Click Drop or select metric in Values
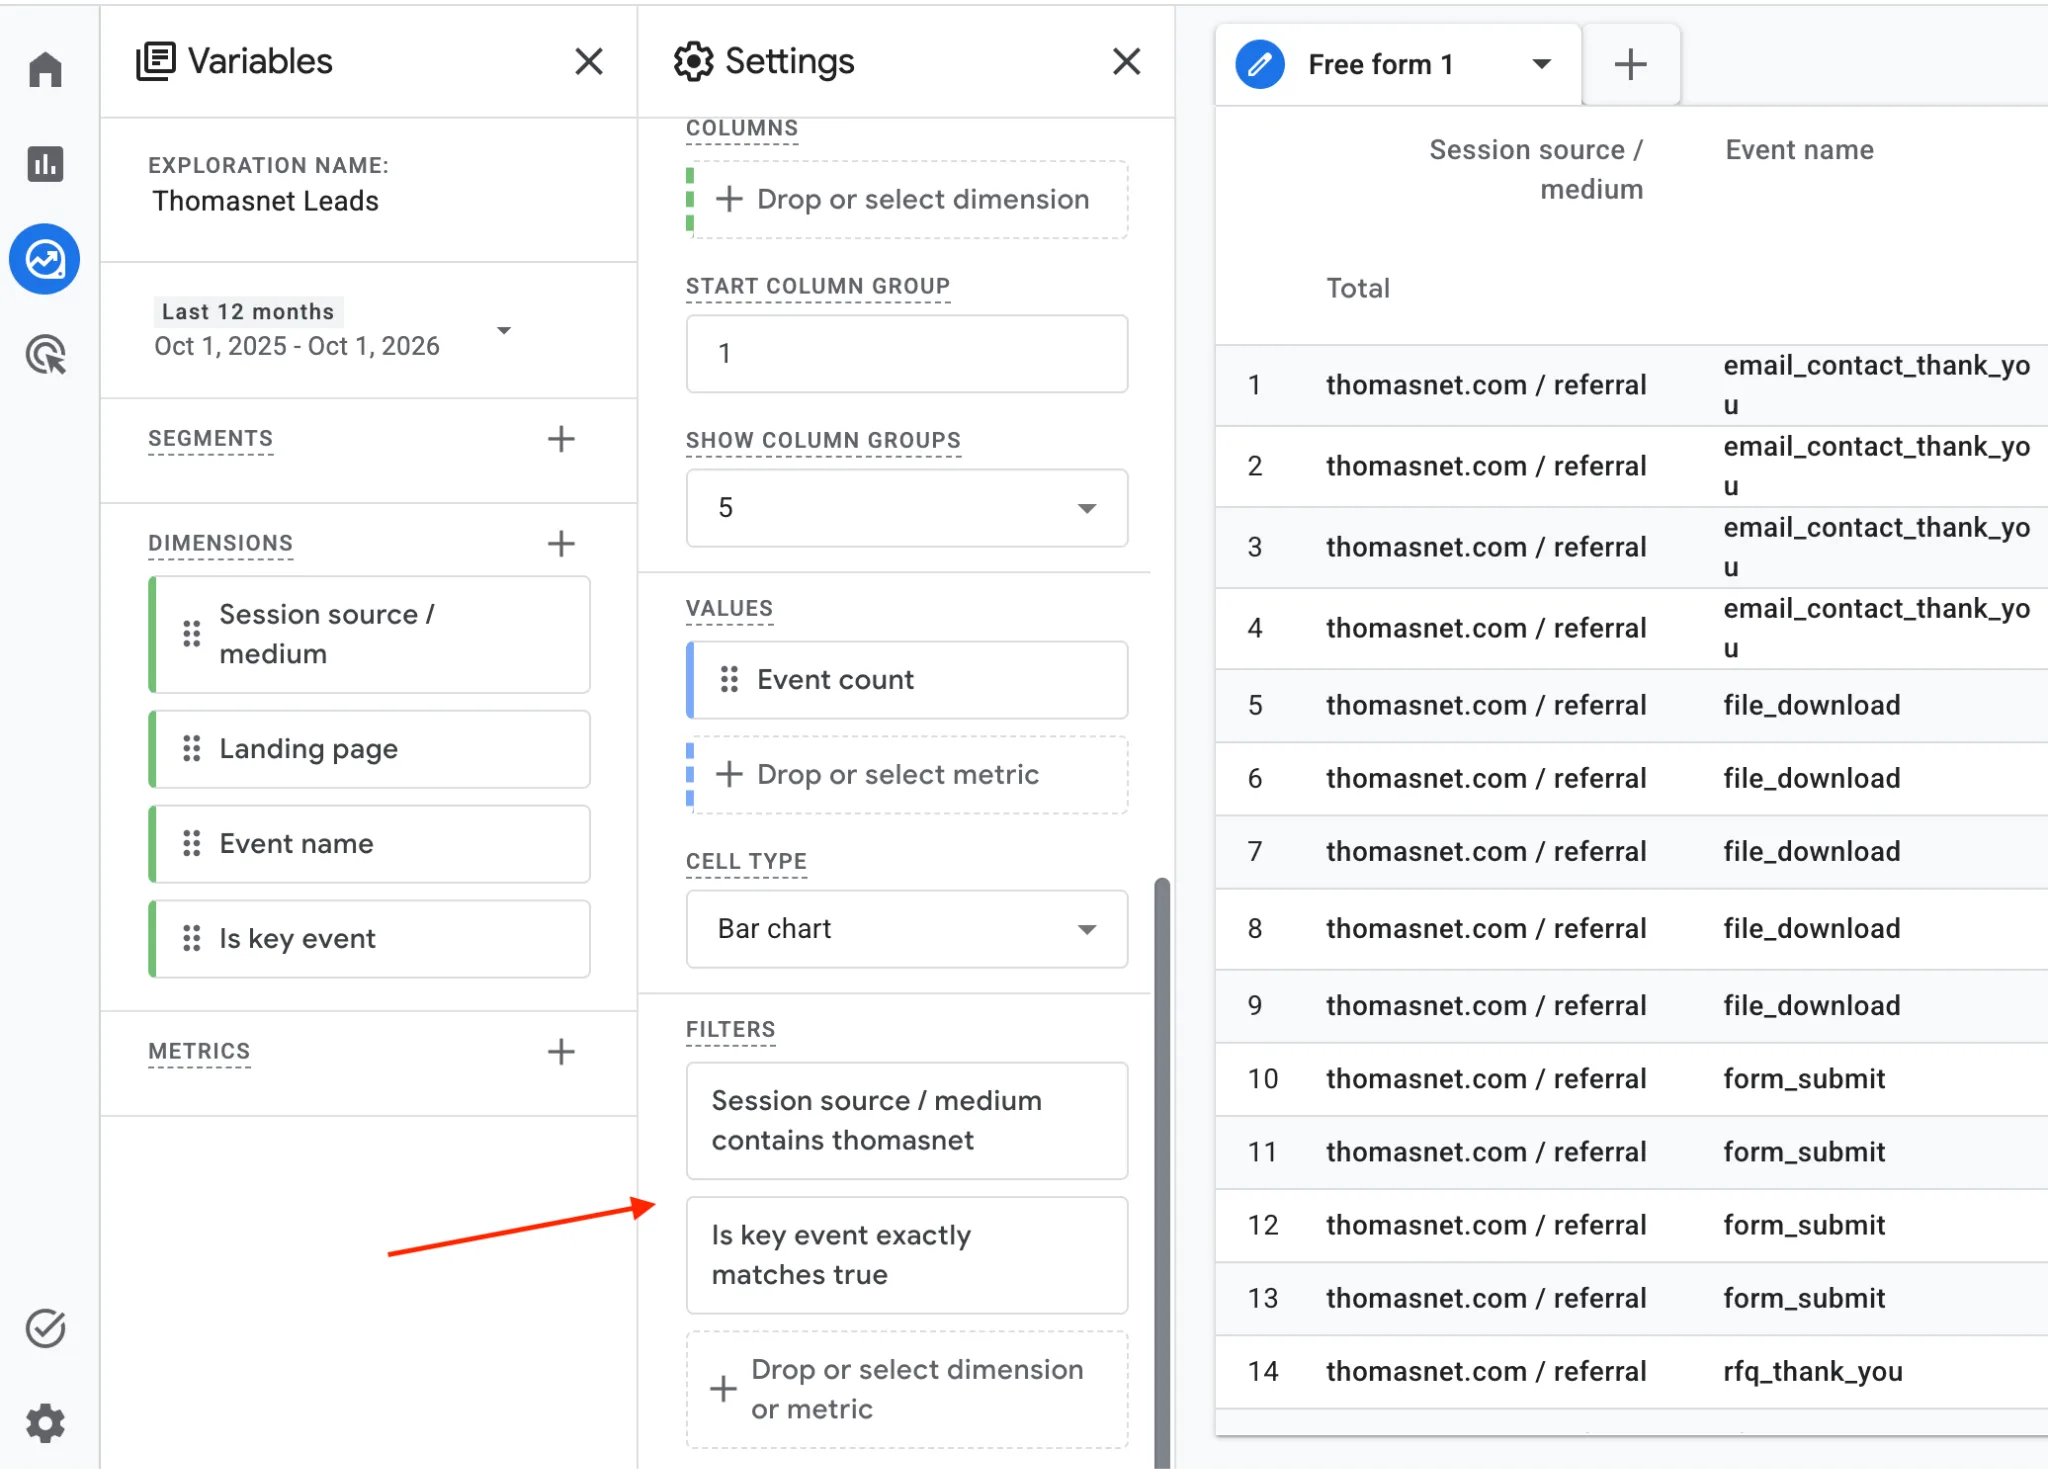Viewport: 2048px width, 1469px height. (x=907, y=775)
